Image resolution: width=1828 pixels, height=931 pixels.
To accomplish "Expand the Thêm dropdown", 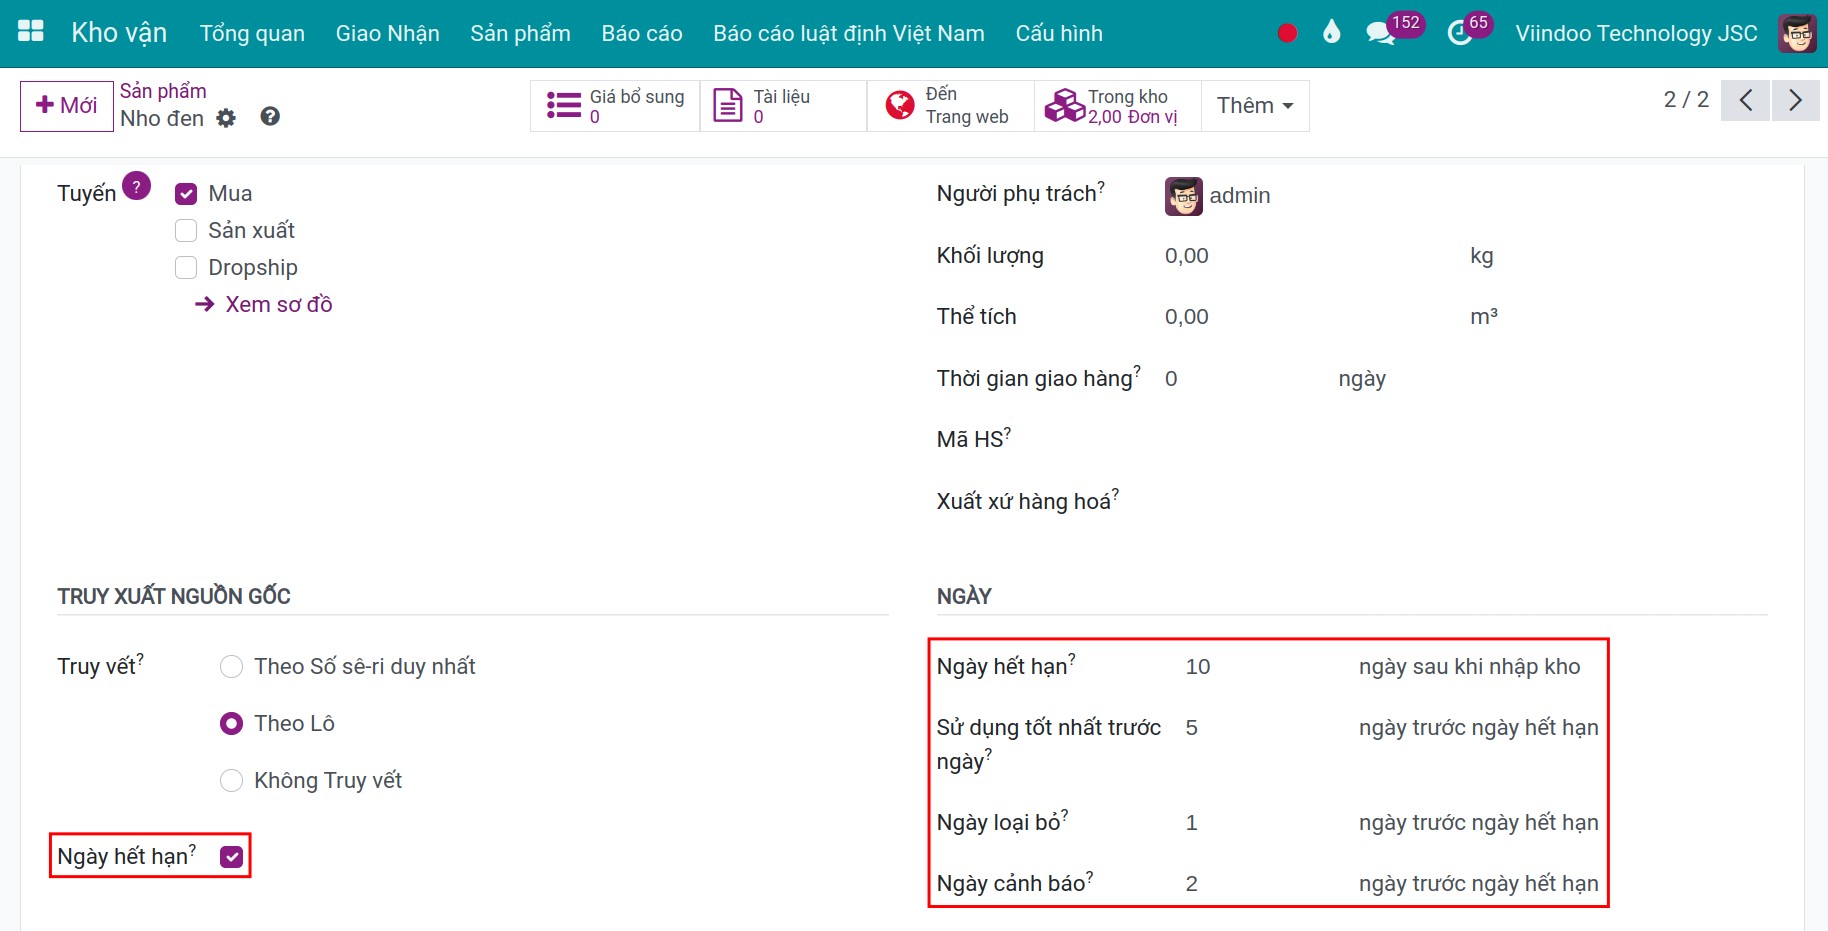I will point(1255,105).
